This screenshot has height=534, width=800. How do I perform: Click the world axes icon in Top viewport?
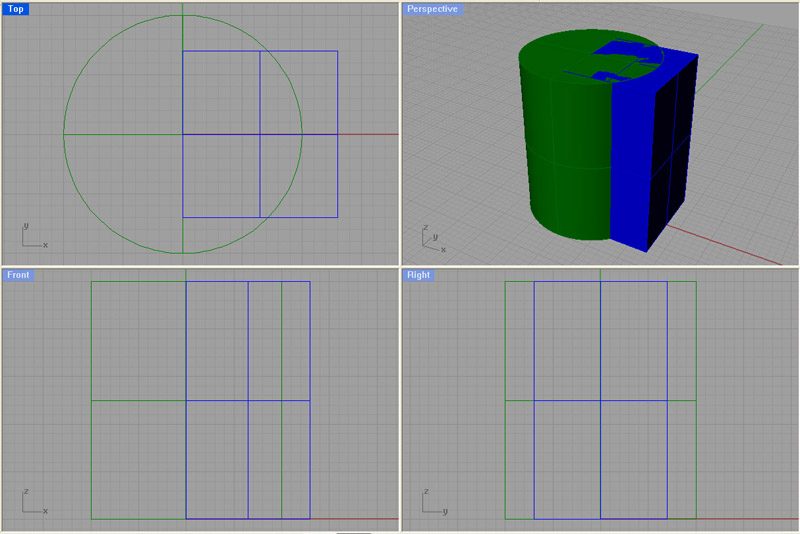[x=34, y=236]
